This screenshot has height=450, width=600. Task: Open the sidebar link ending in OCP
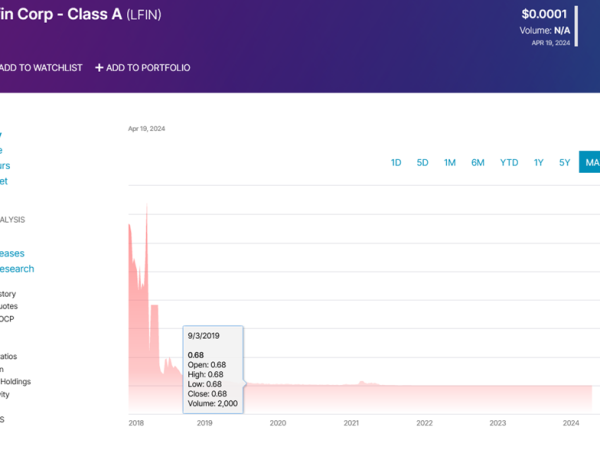tap(7, 319)
